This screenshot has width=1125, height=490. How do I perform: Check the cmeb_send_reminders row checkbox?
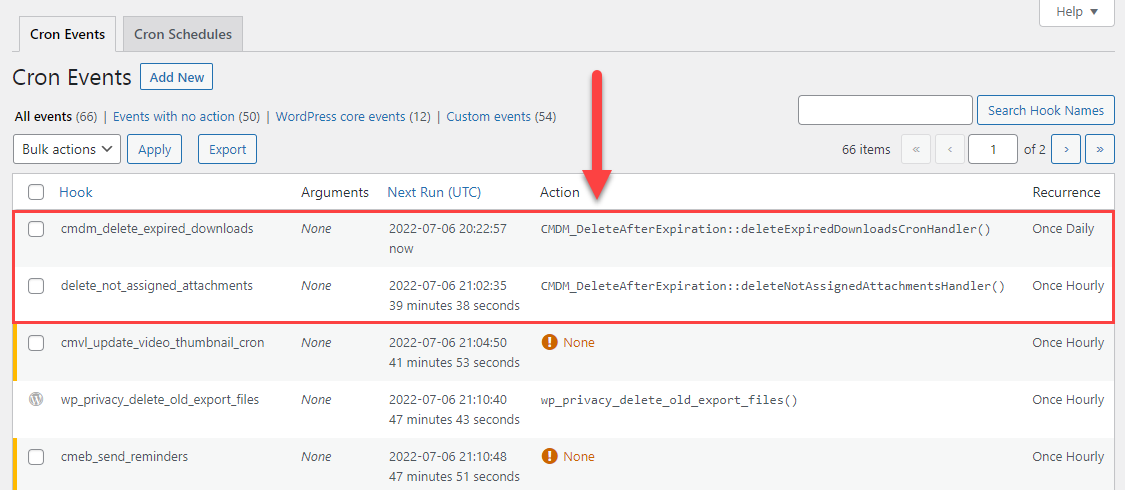point(36,456)
